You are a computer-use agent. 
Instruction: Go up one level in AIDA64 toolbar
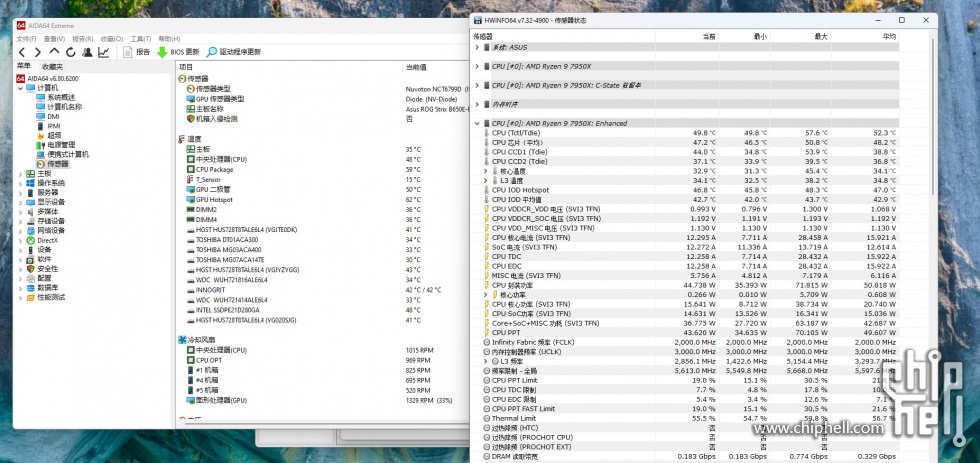54,52
